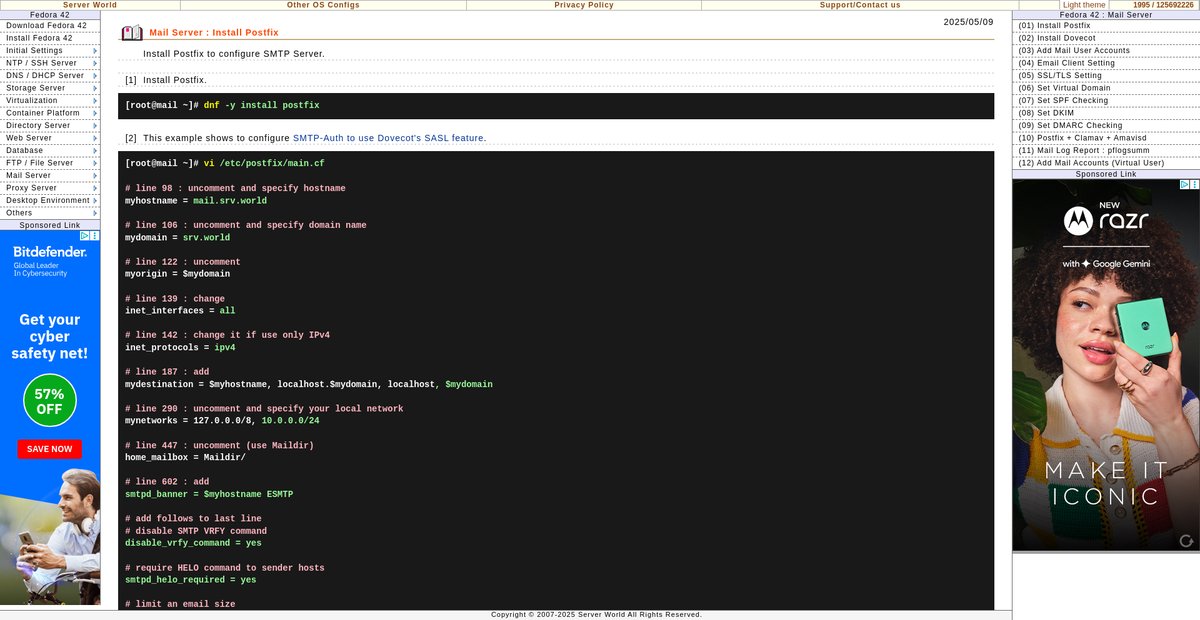Image resolution: width=1200 pixels, height=620 pixels.
Task: Follow SMTP-Auth Dovecot SASL feature link
Action: pos(389,138)
